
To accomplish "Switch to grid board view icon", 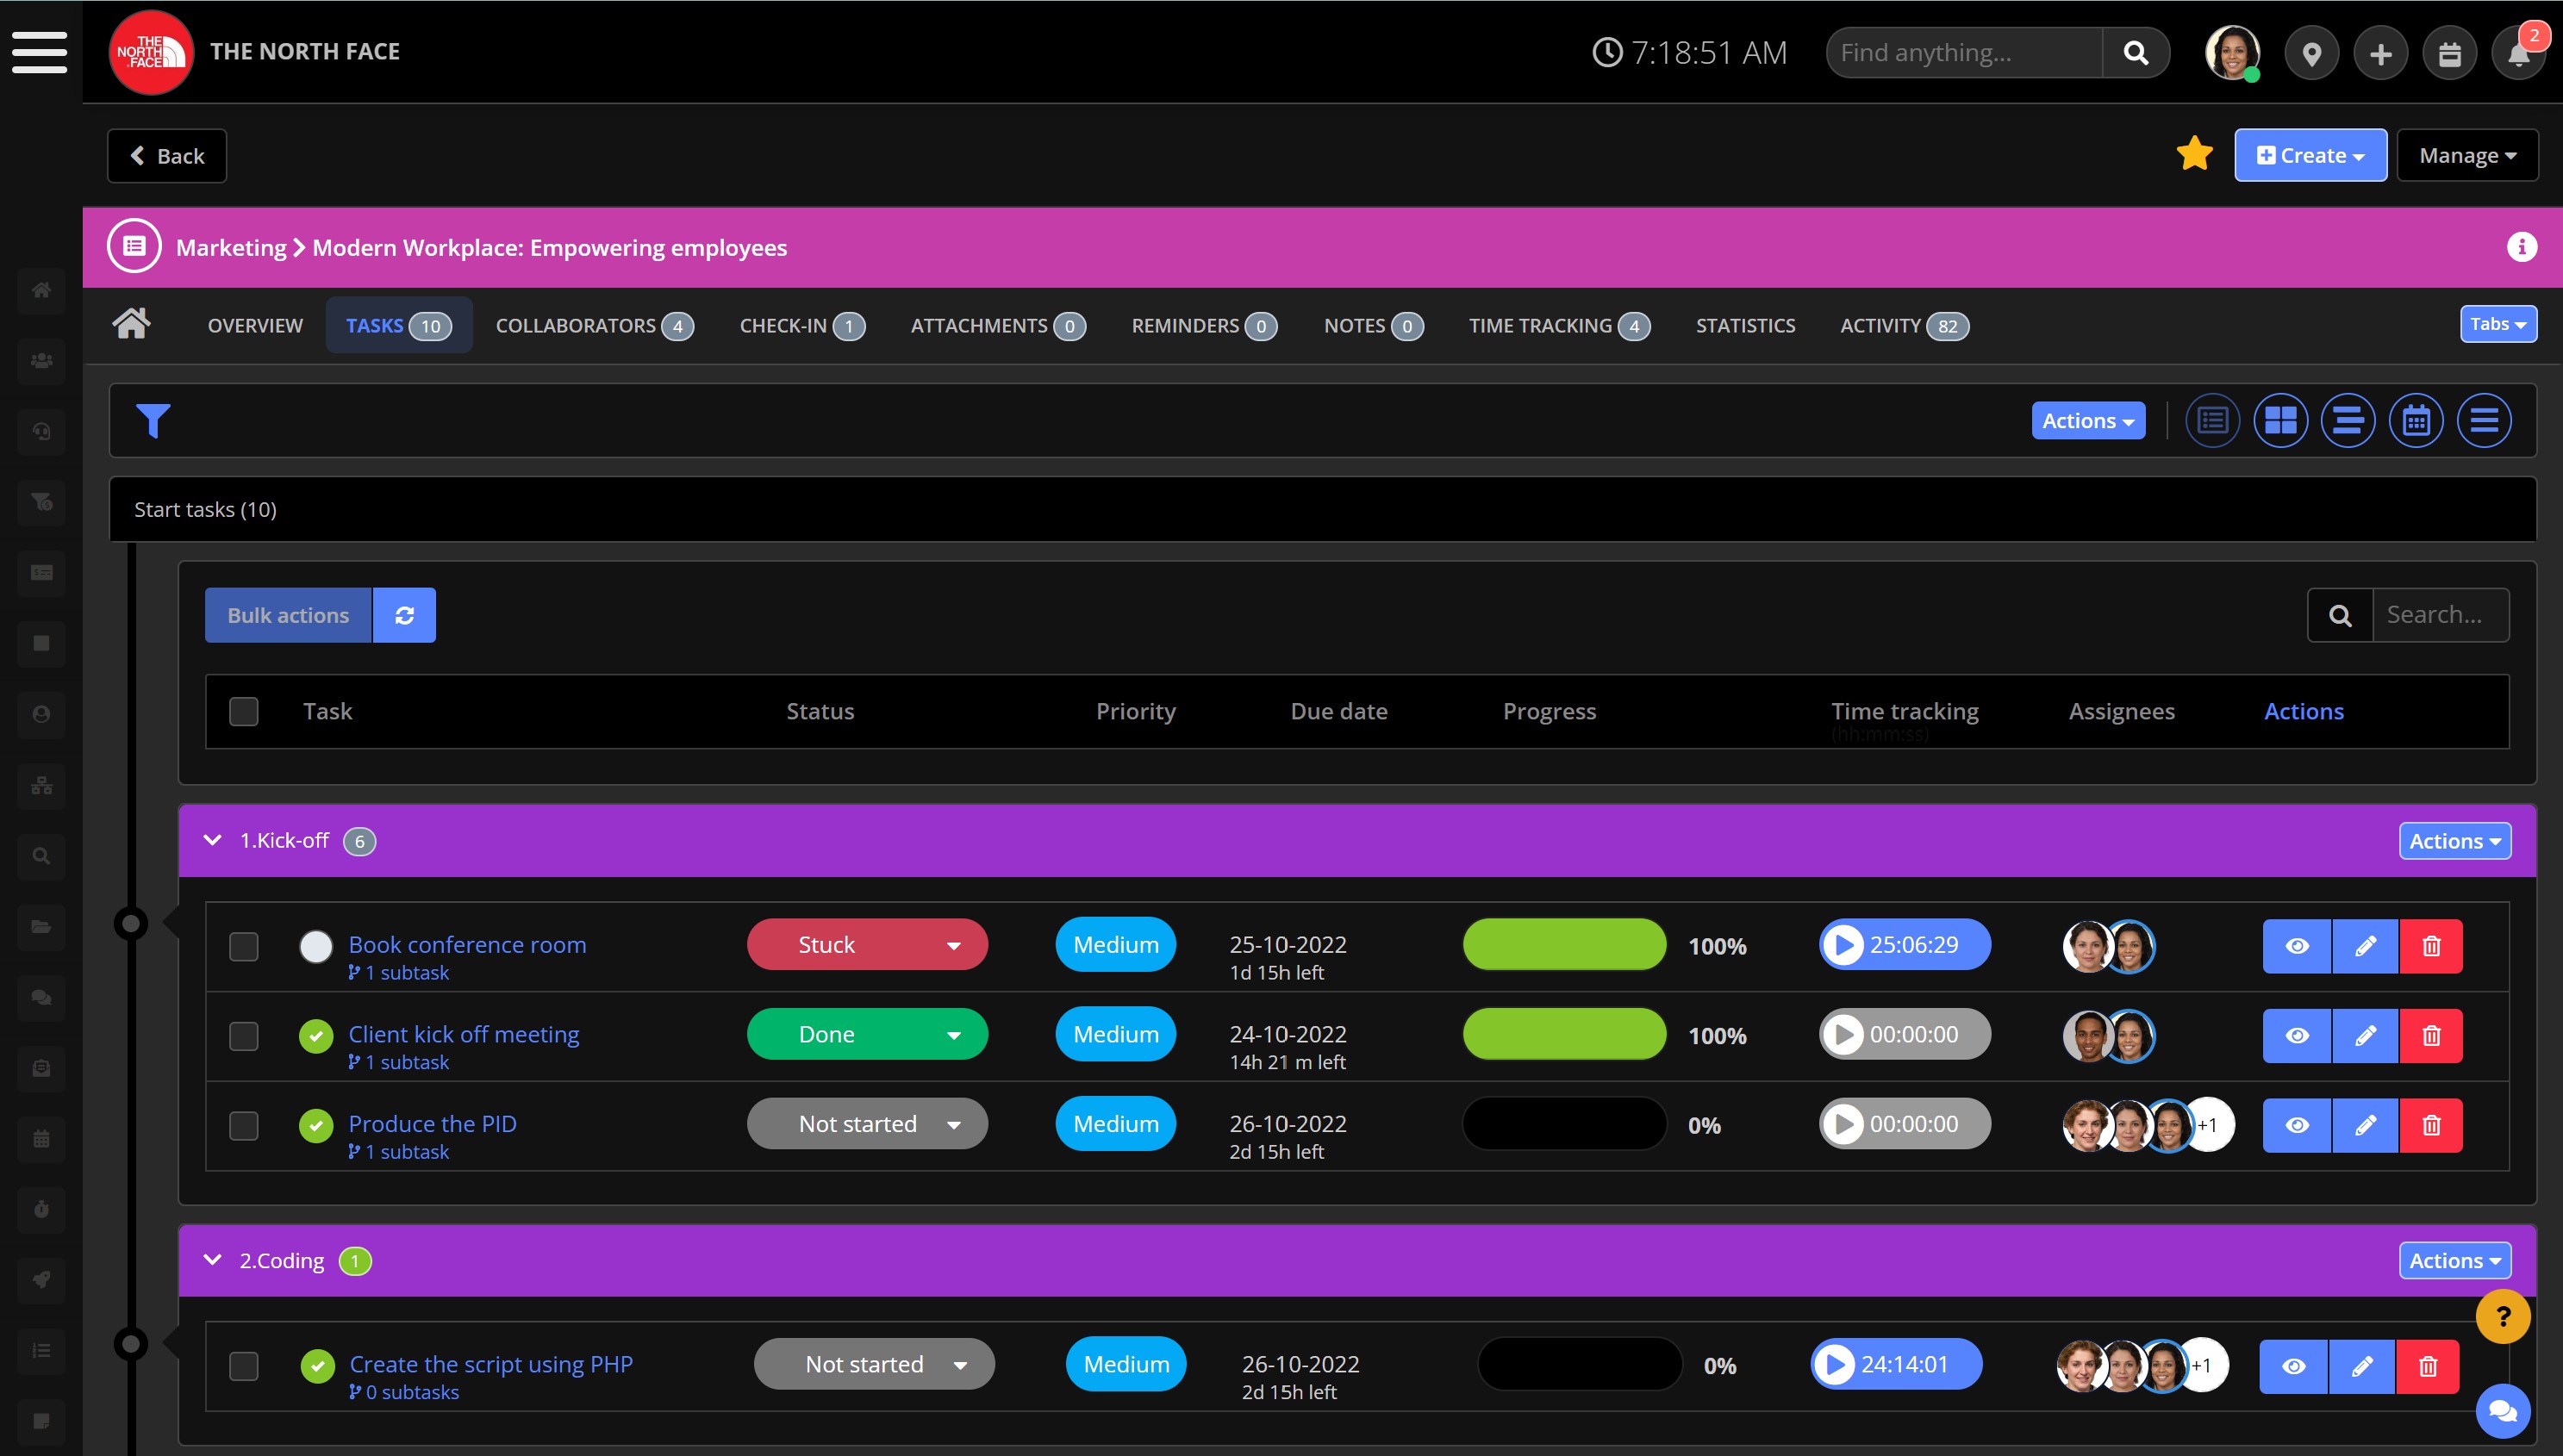I will click(2280, 421).
